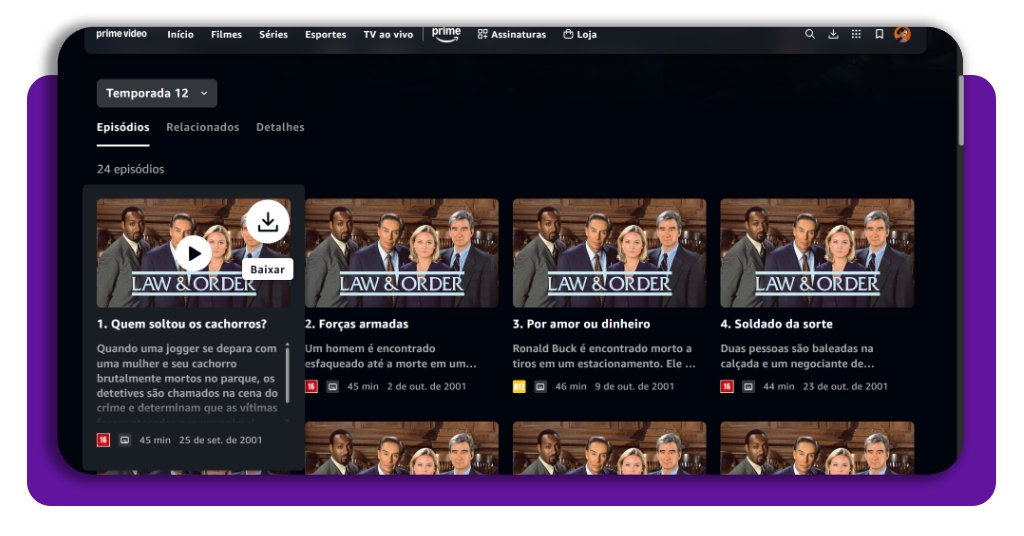This screenshot has width=1024, height=536.
Task: Open Assinaturas in the navigation
Action: 511,35
